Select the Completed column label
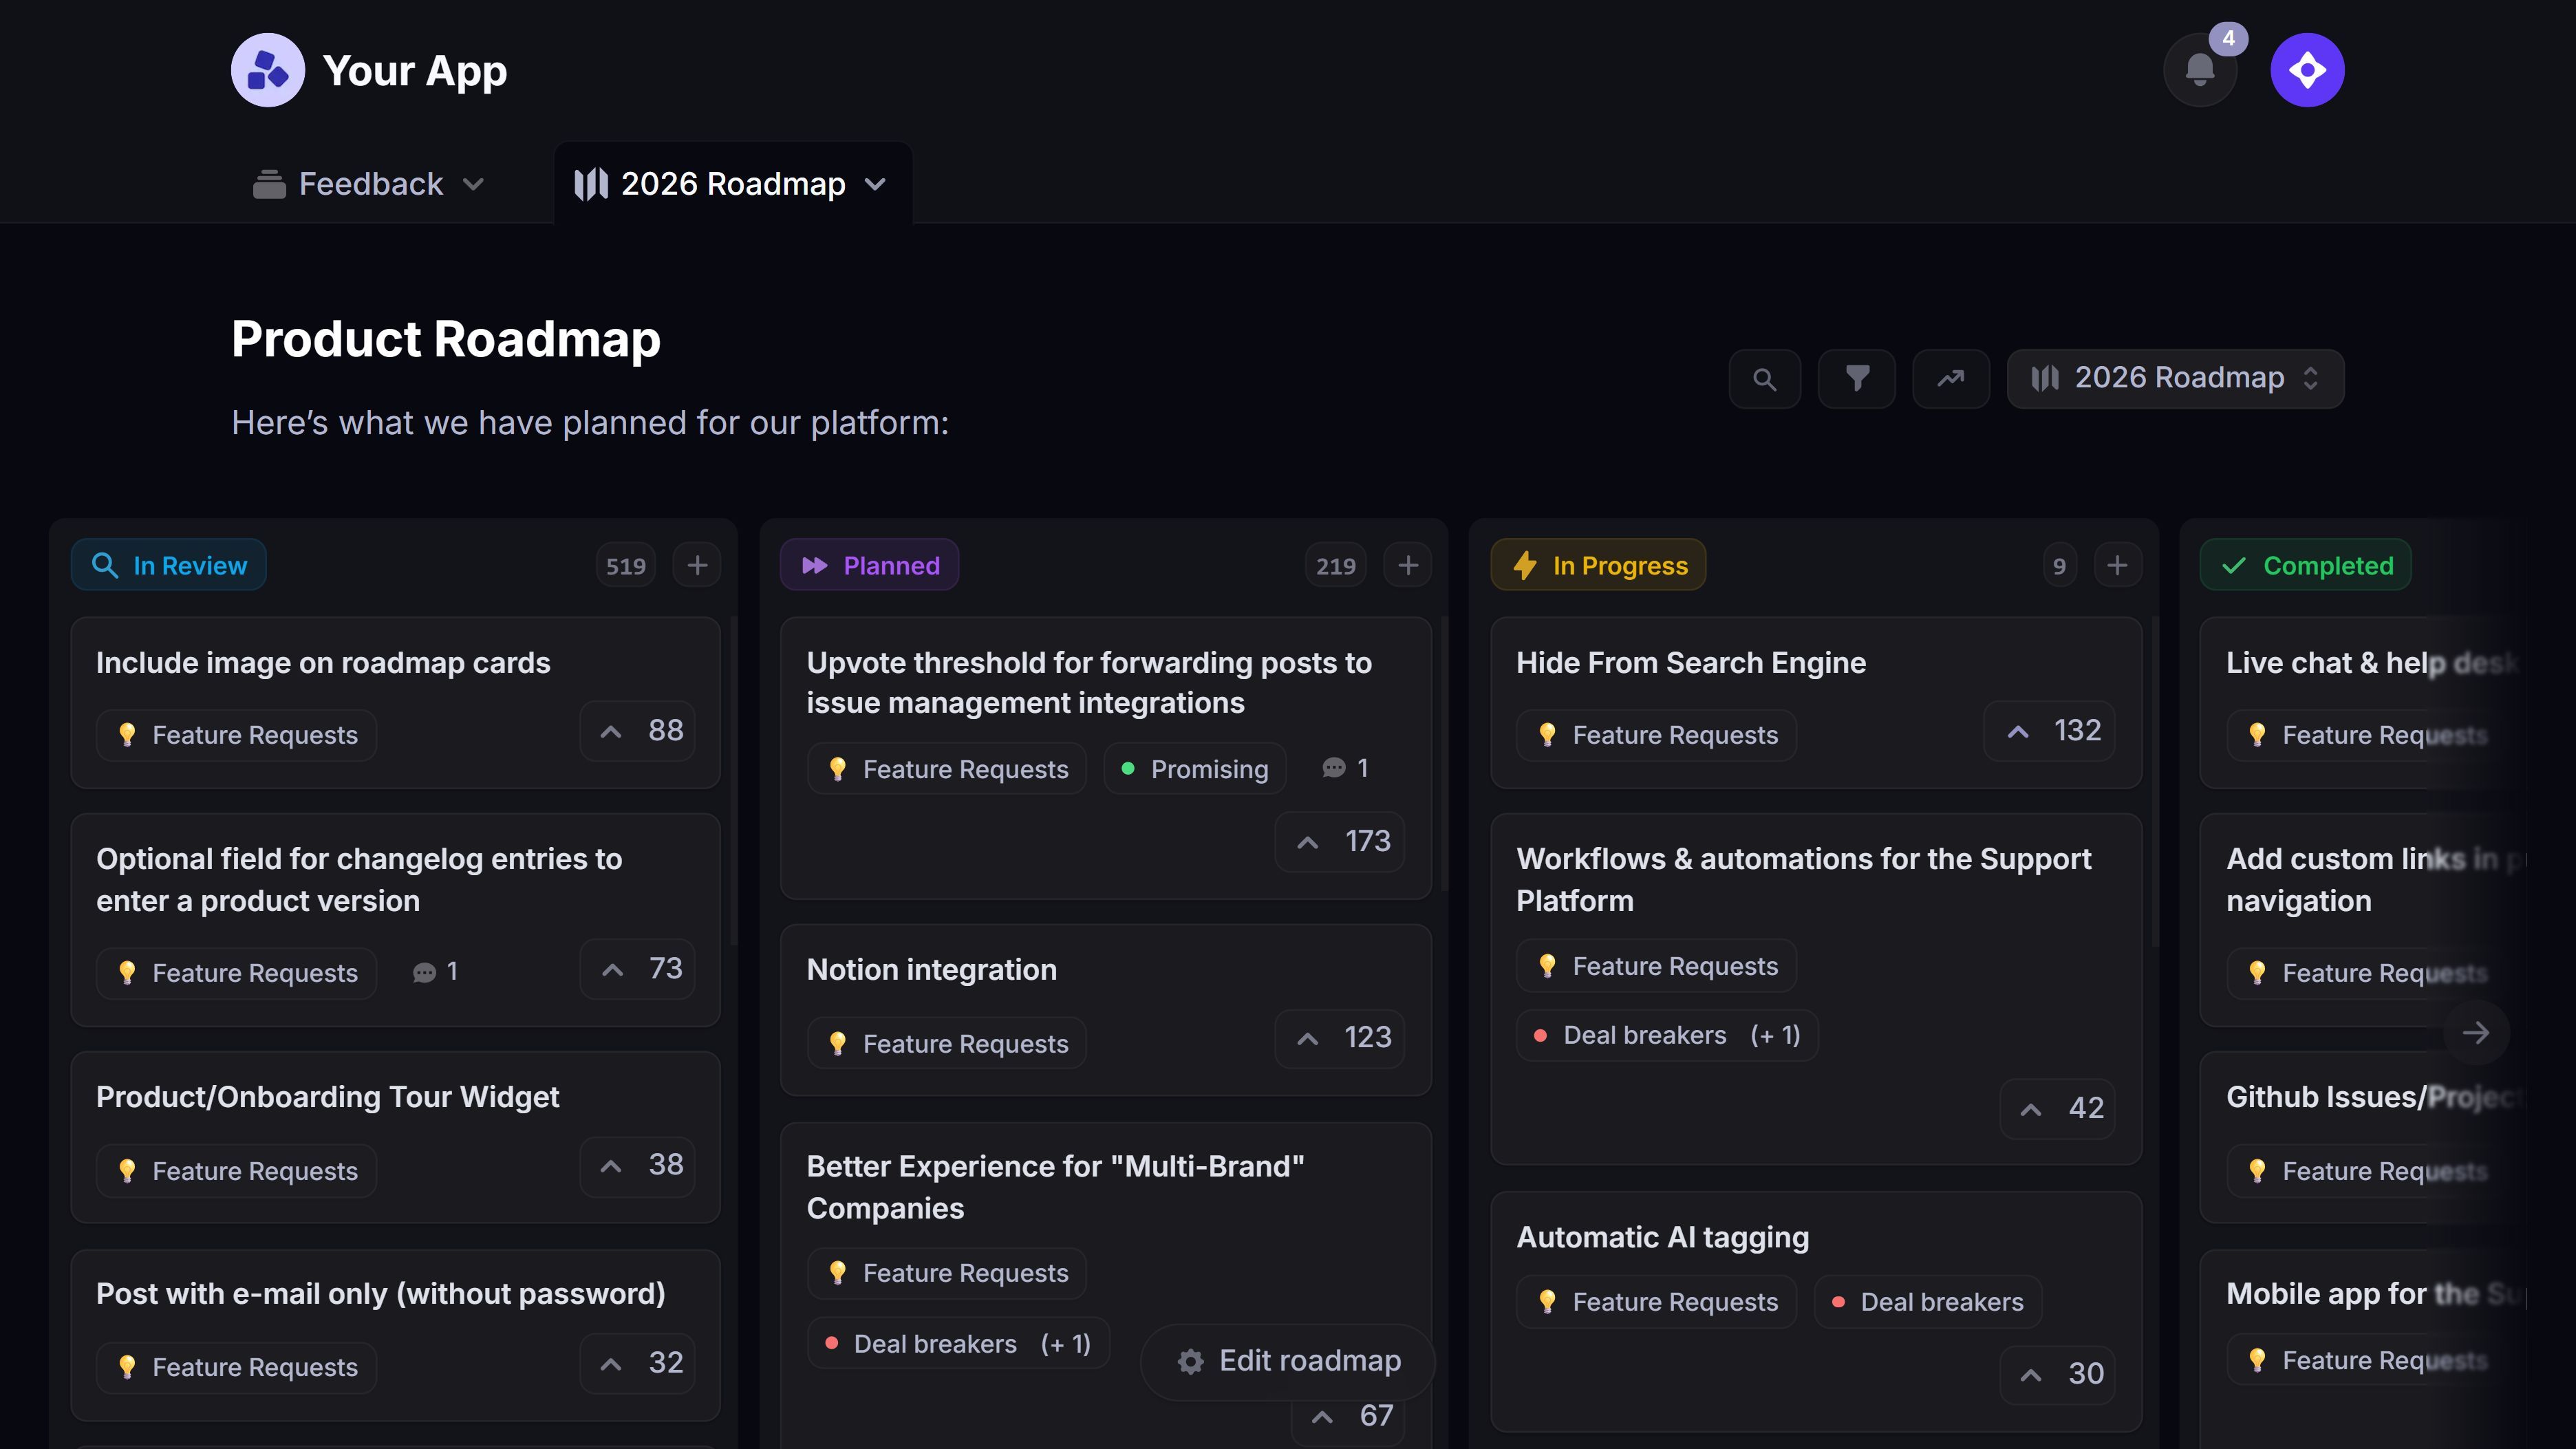Viewport: 2576px width, 1449px height. pos(2305,566)
